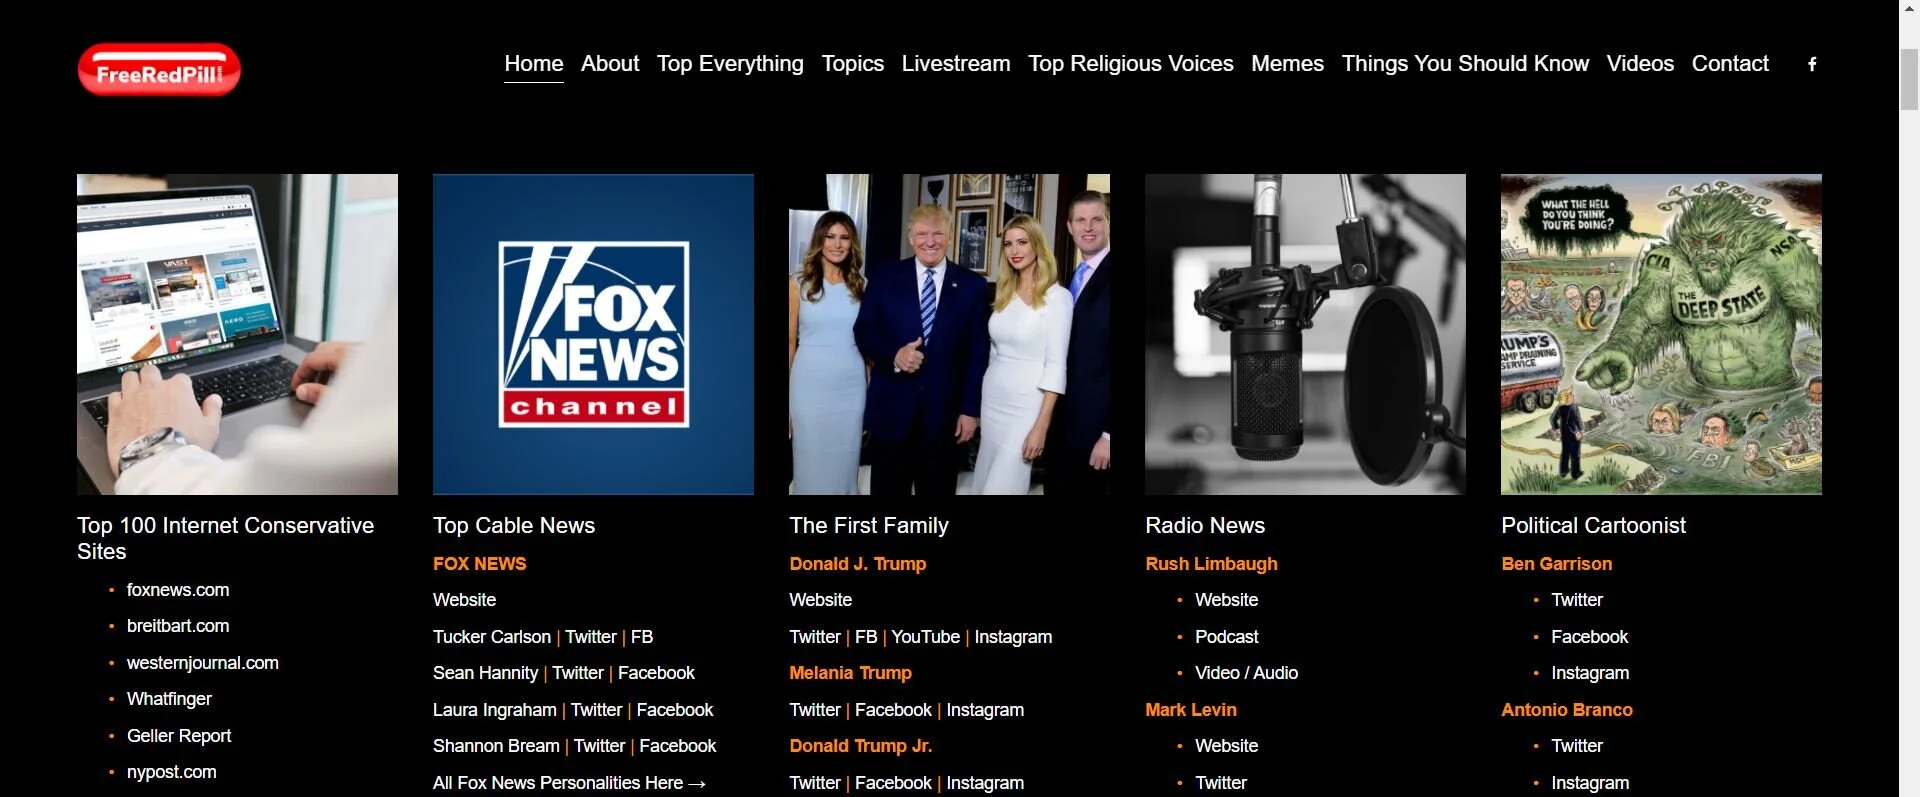Open Top Everything menu
Viewport: 1920px width, 797px height.
click(x=730, y=64)
